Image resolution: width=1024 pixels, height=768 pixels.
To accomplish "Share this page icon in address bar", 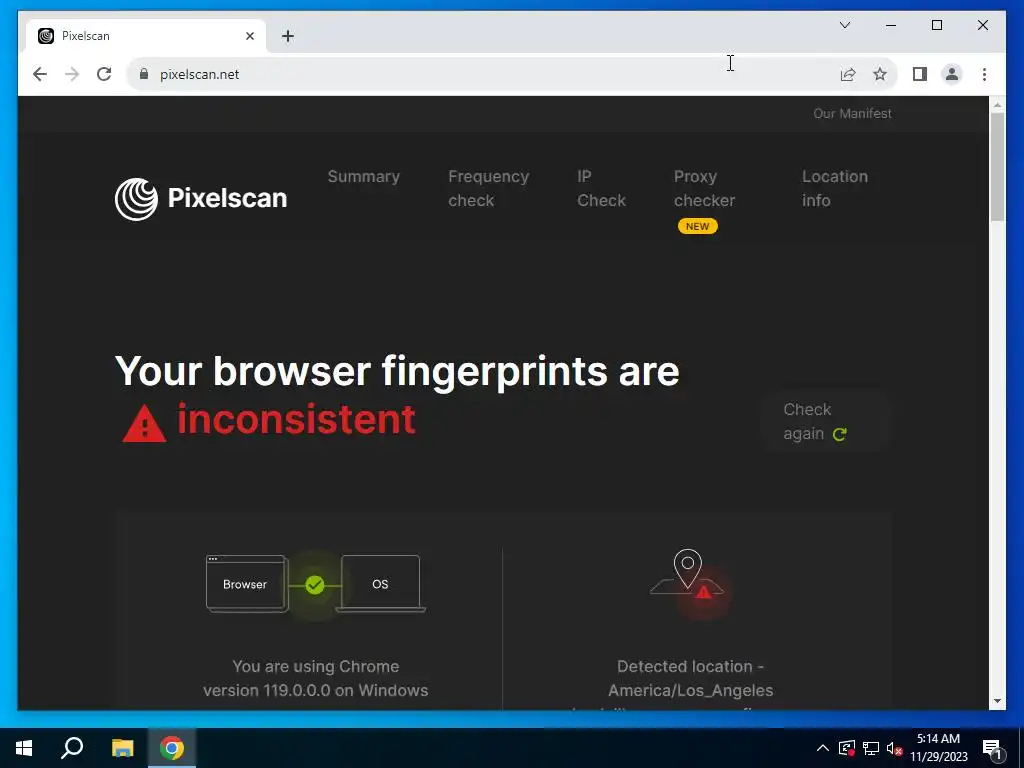I will click(848, 74).
